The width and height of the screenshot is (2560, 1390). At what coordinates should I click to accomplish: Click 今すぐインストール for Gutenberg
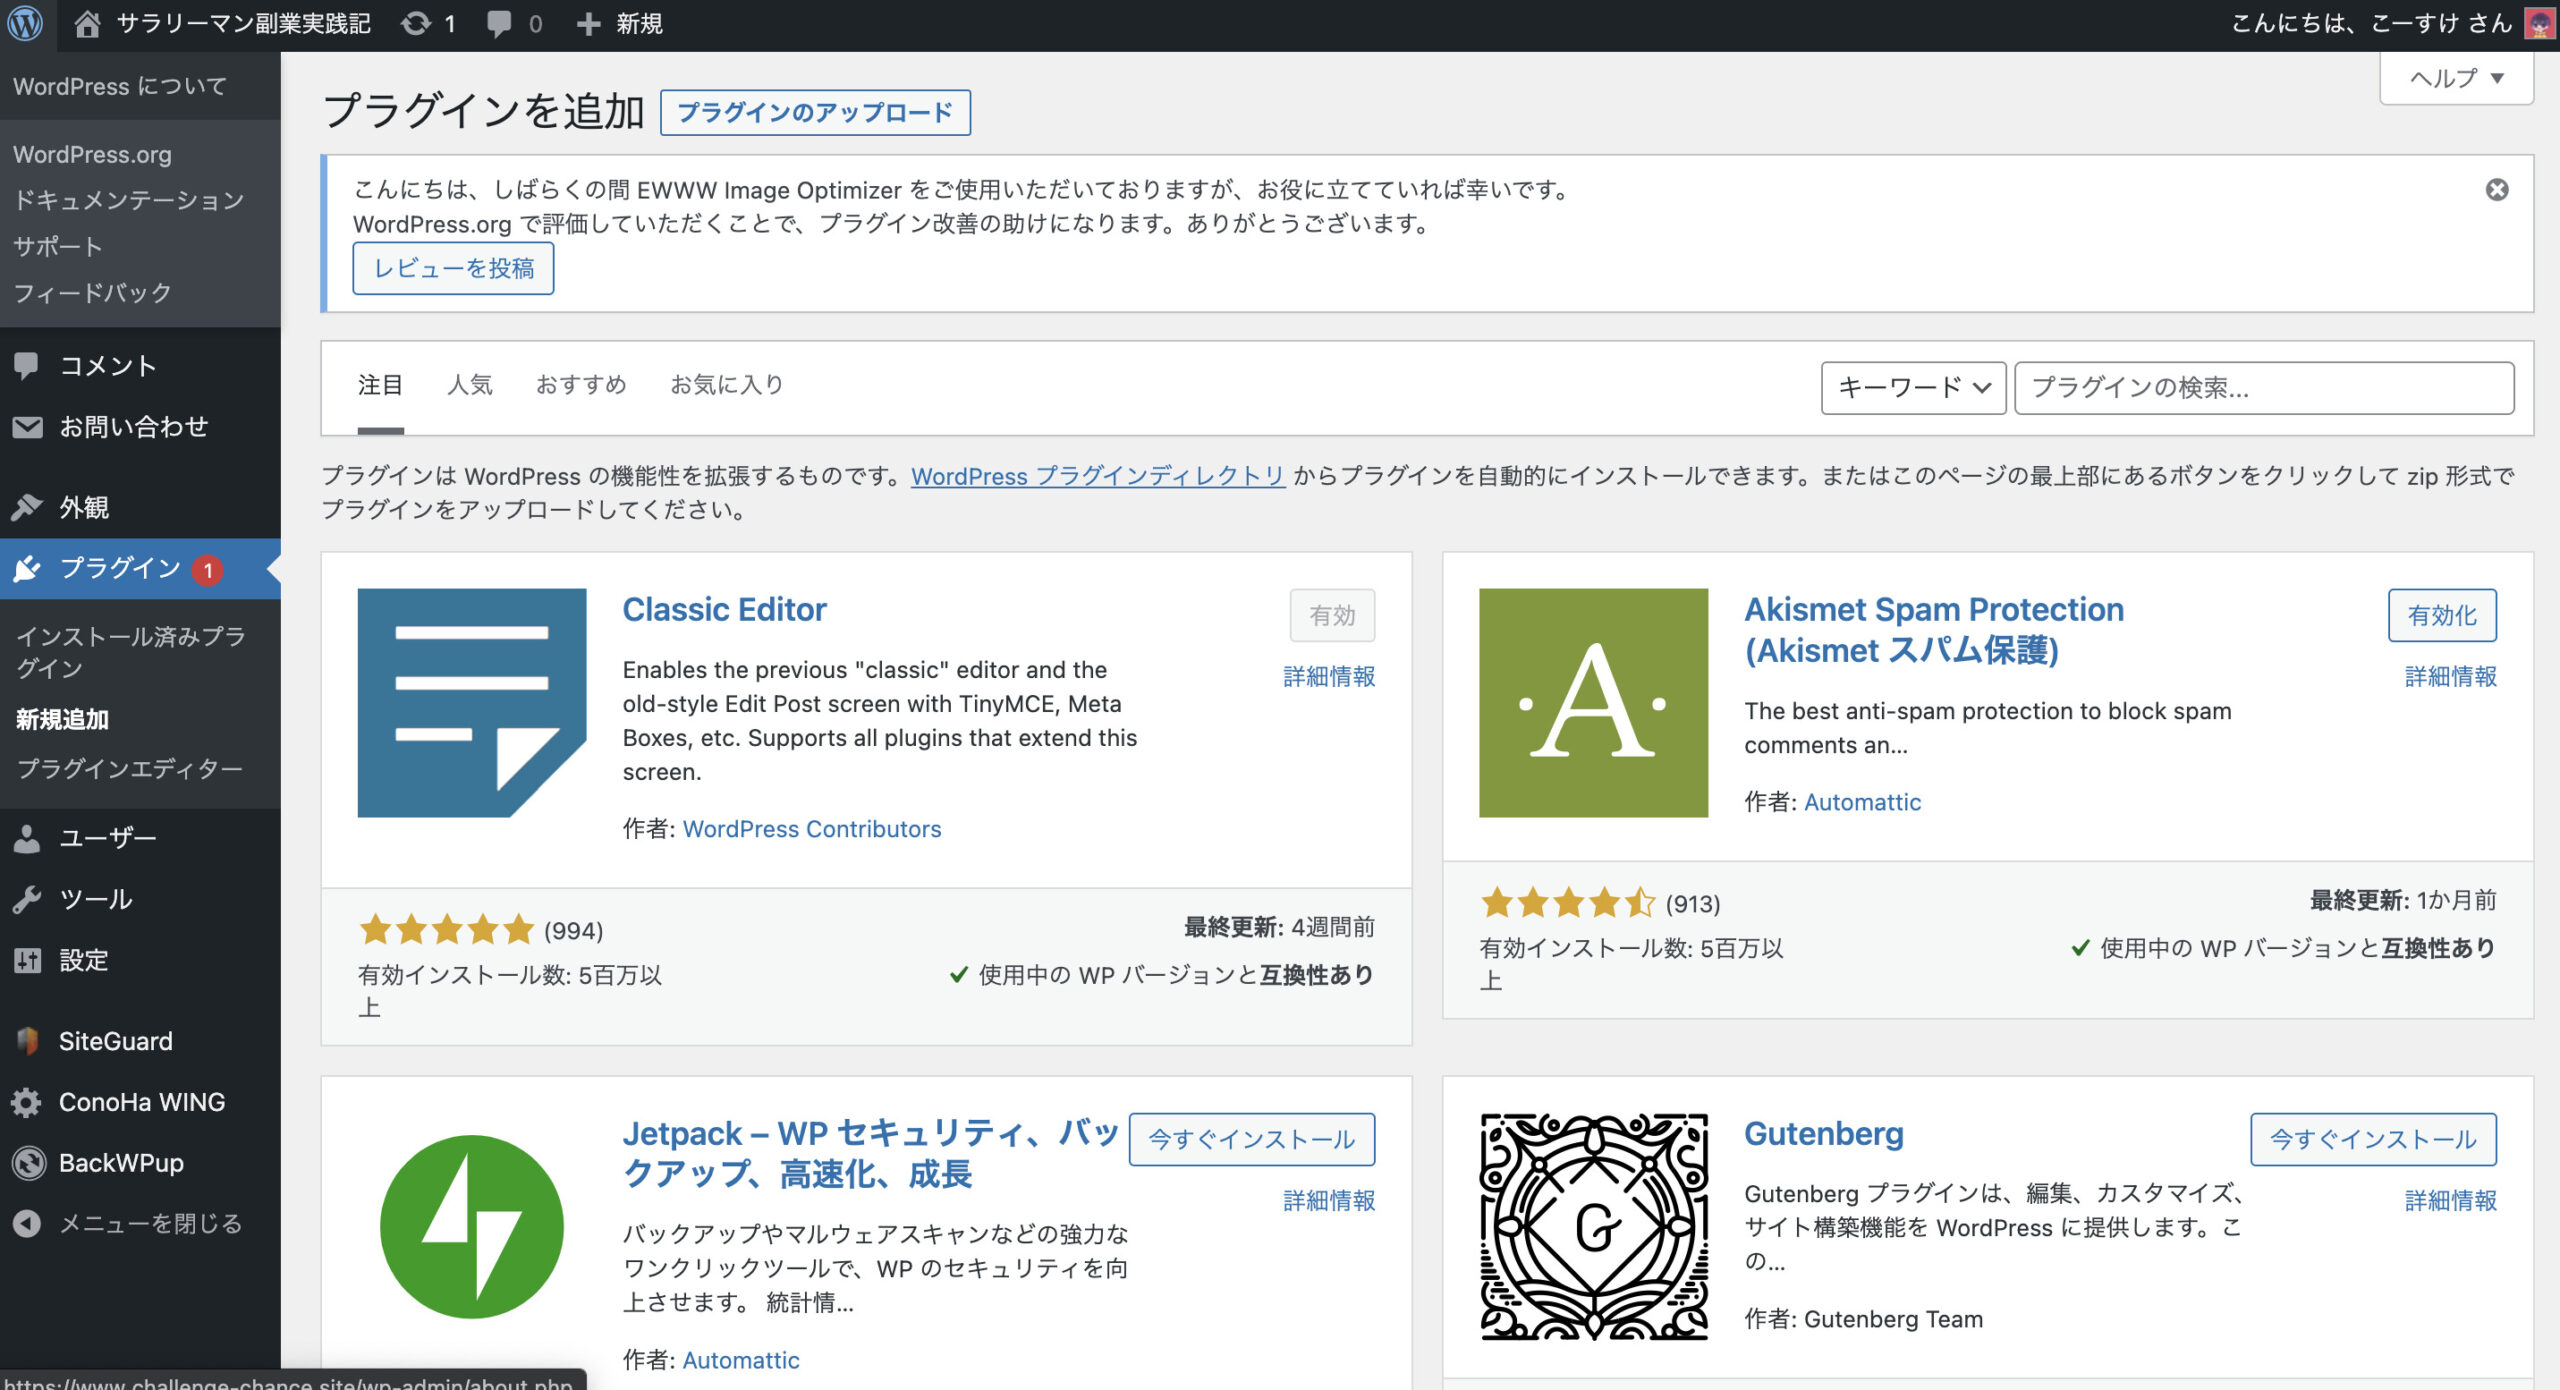coord(2372,1139)
